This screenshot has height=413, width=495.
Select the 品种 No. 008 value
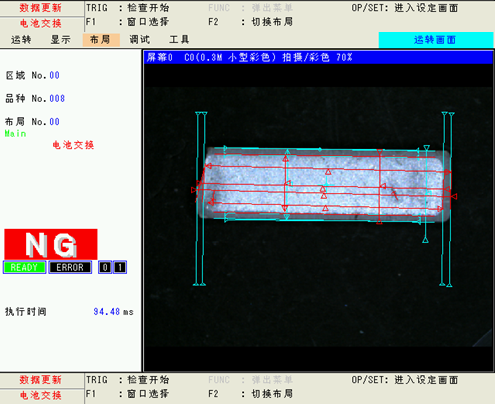point(57,99)
